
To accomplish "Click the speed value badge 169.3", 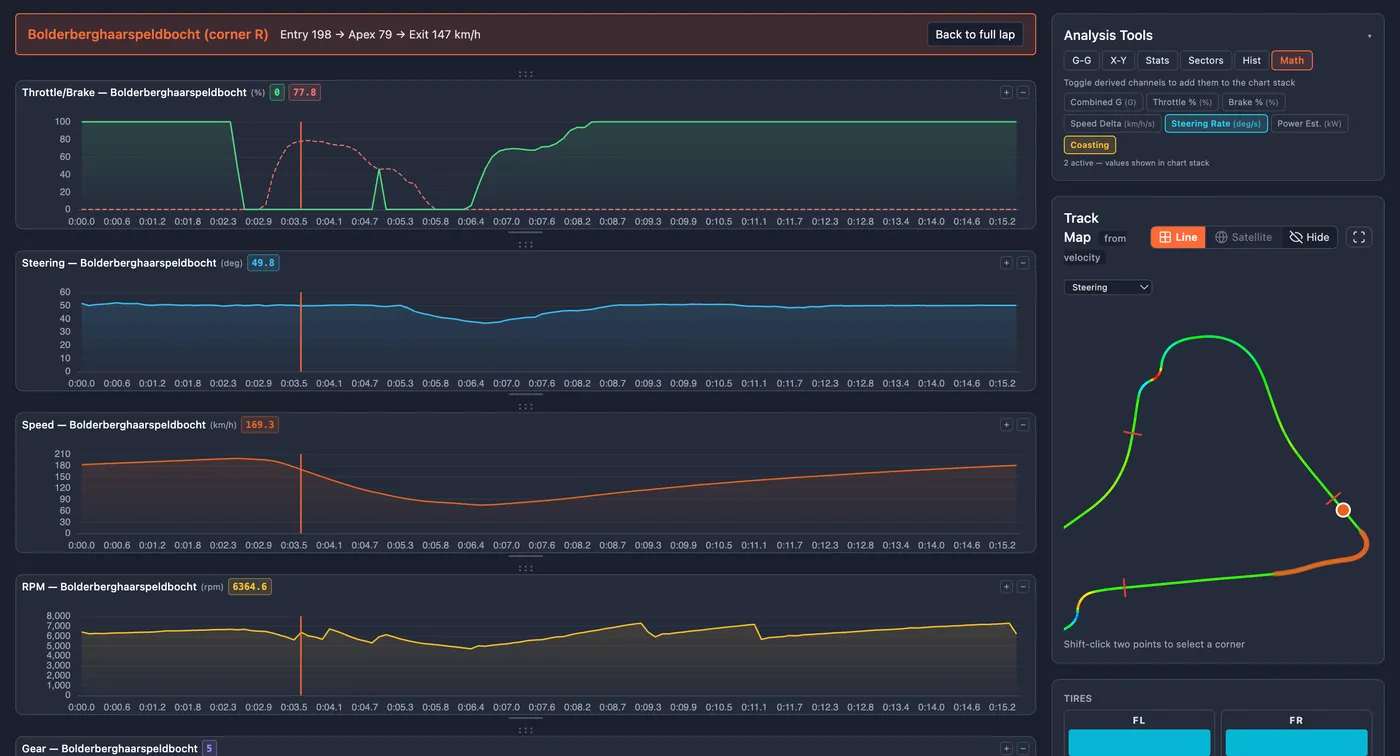I will pyautogui.click(x=259, y=425).
